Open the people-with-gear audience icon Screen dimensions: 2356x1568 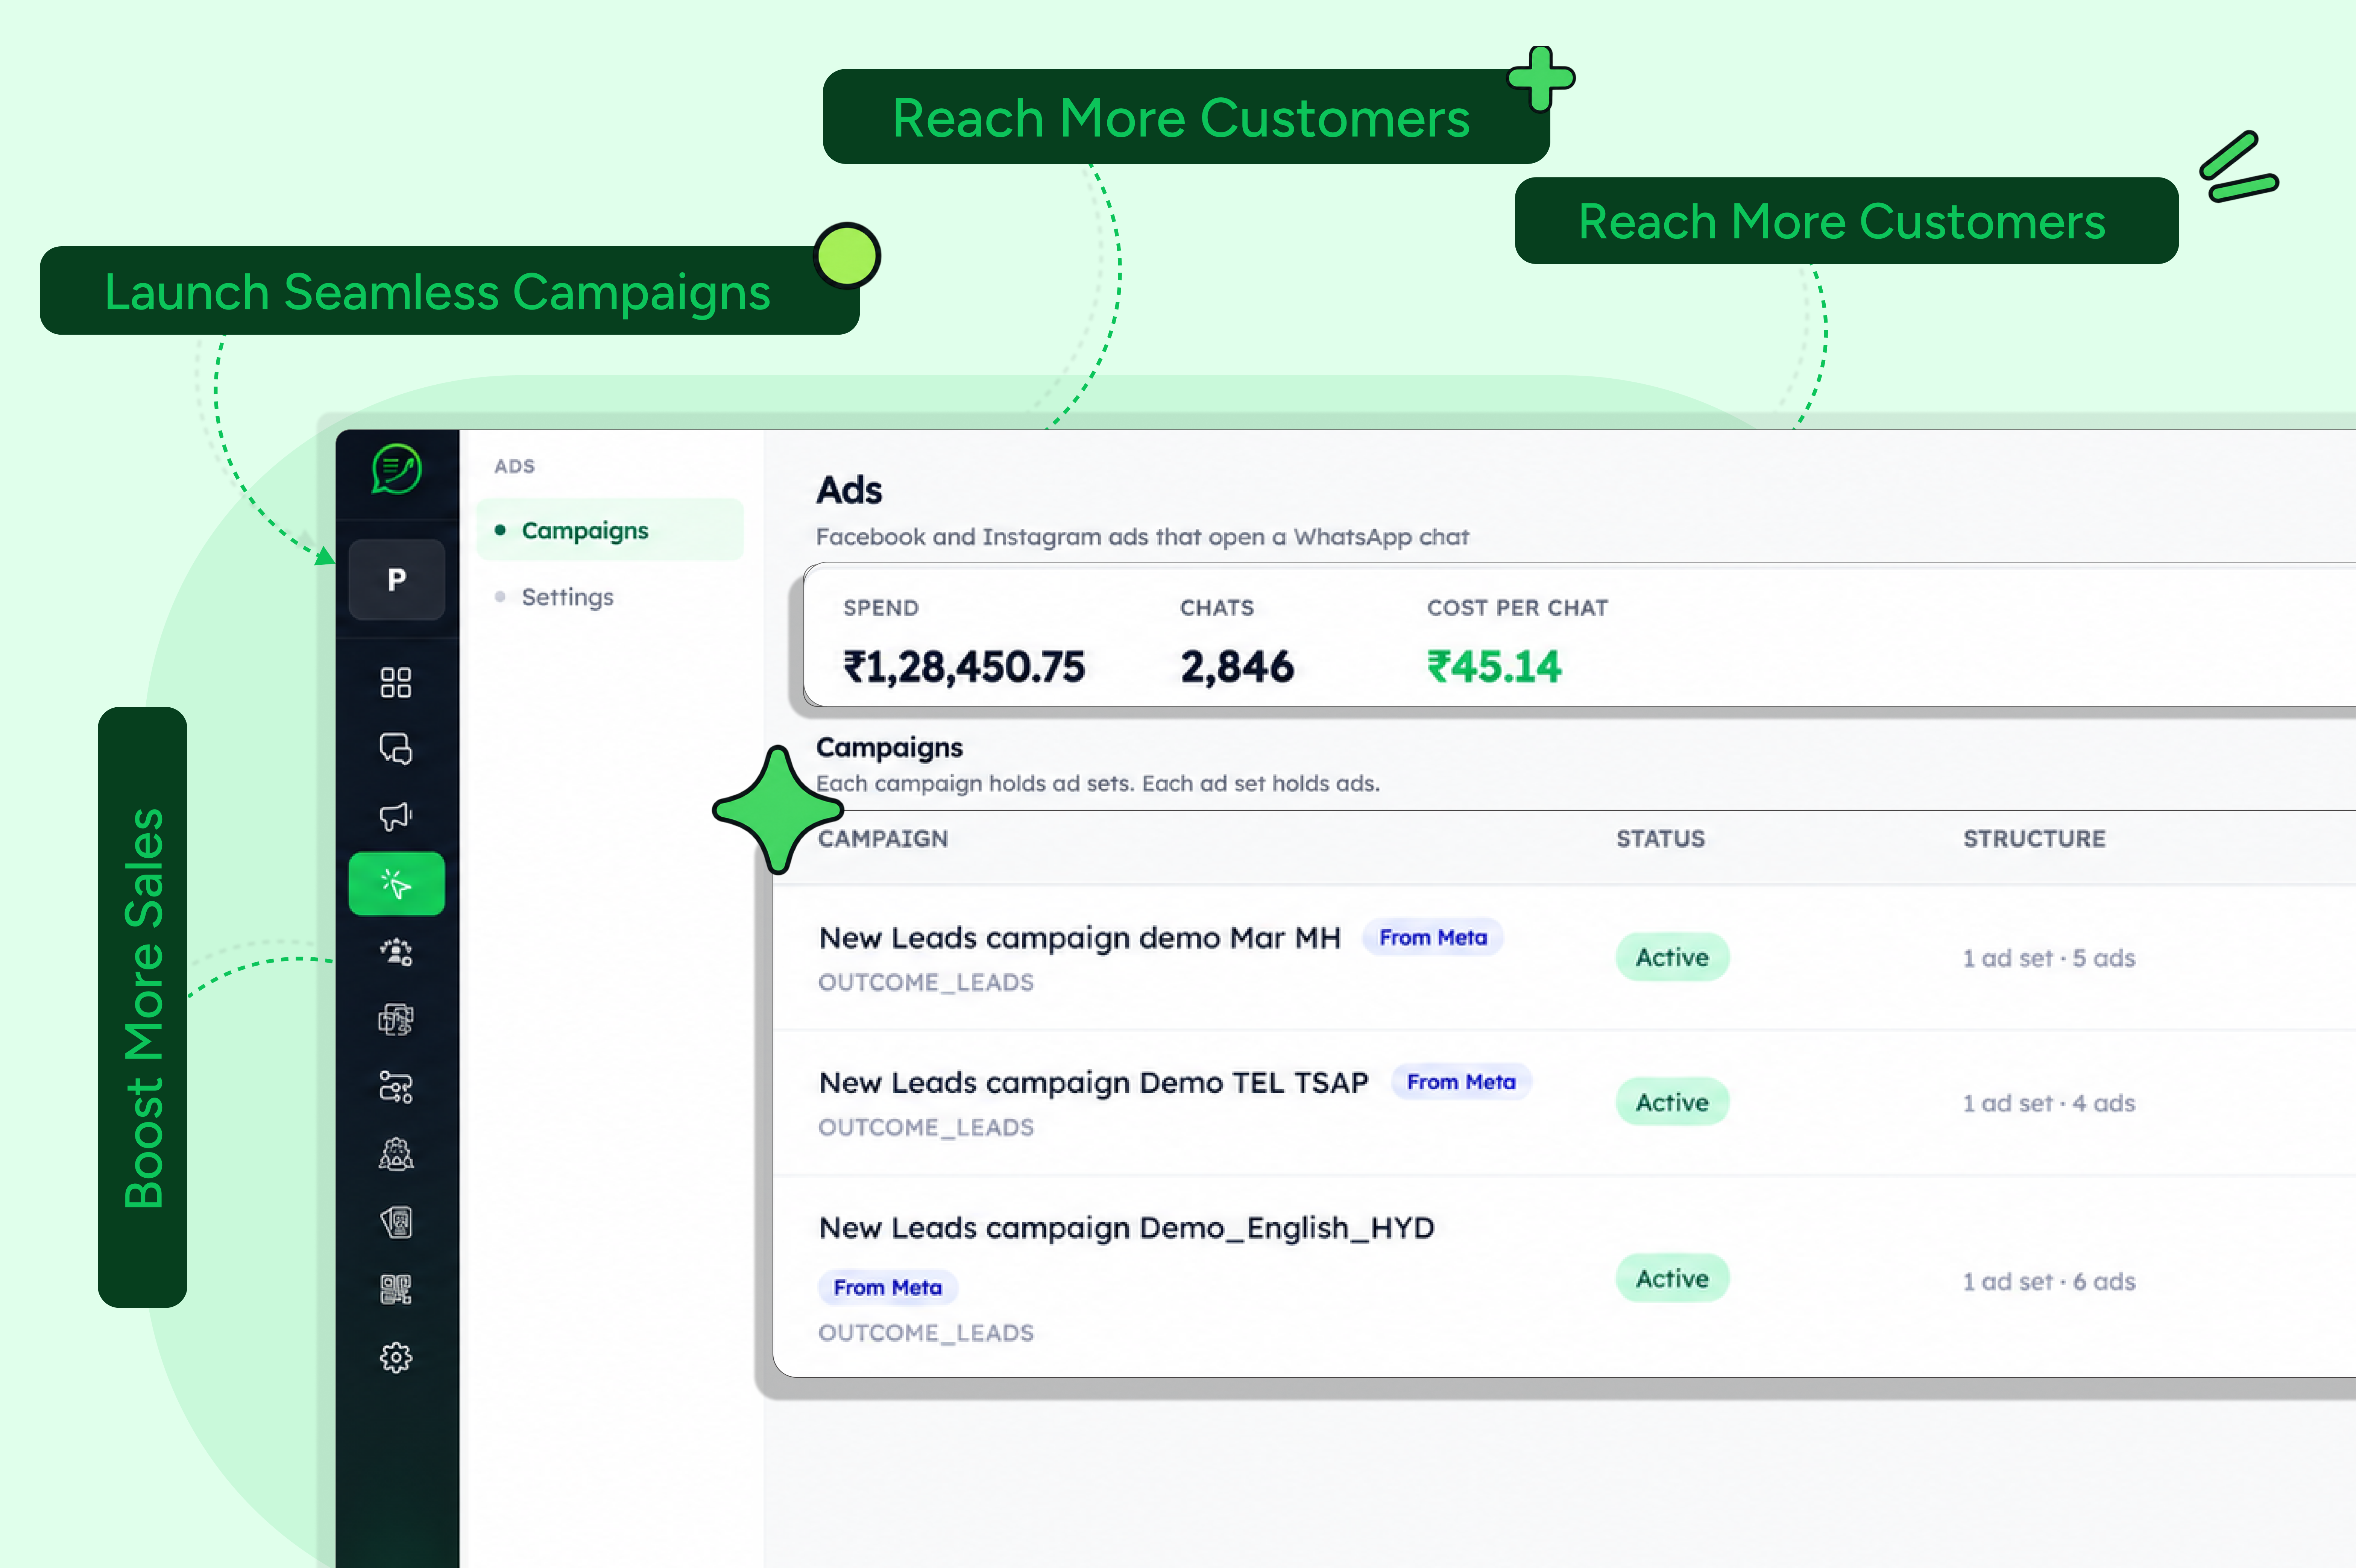(396, 952)
